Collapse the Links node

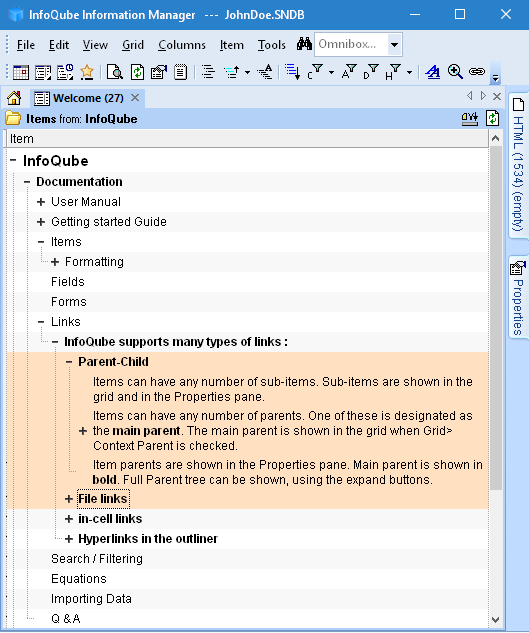[x=41, y=322]
